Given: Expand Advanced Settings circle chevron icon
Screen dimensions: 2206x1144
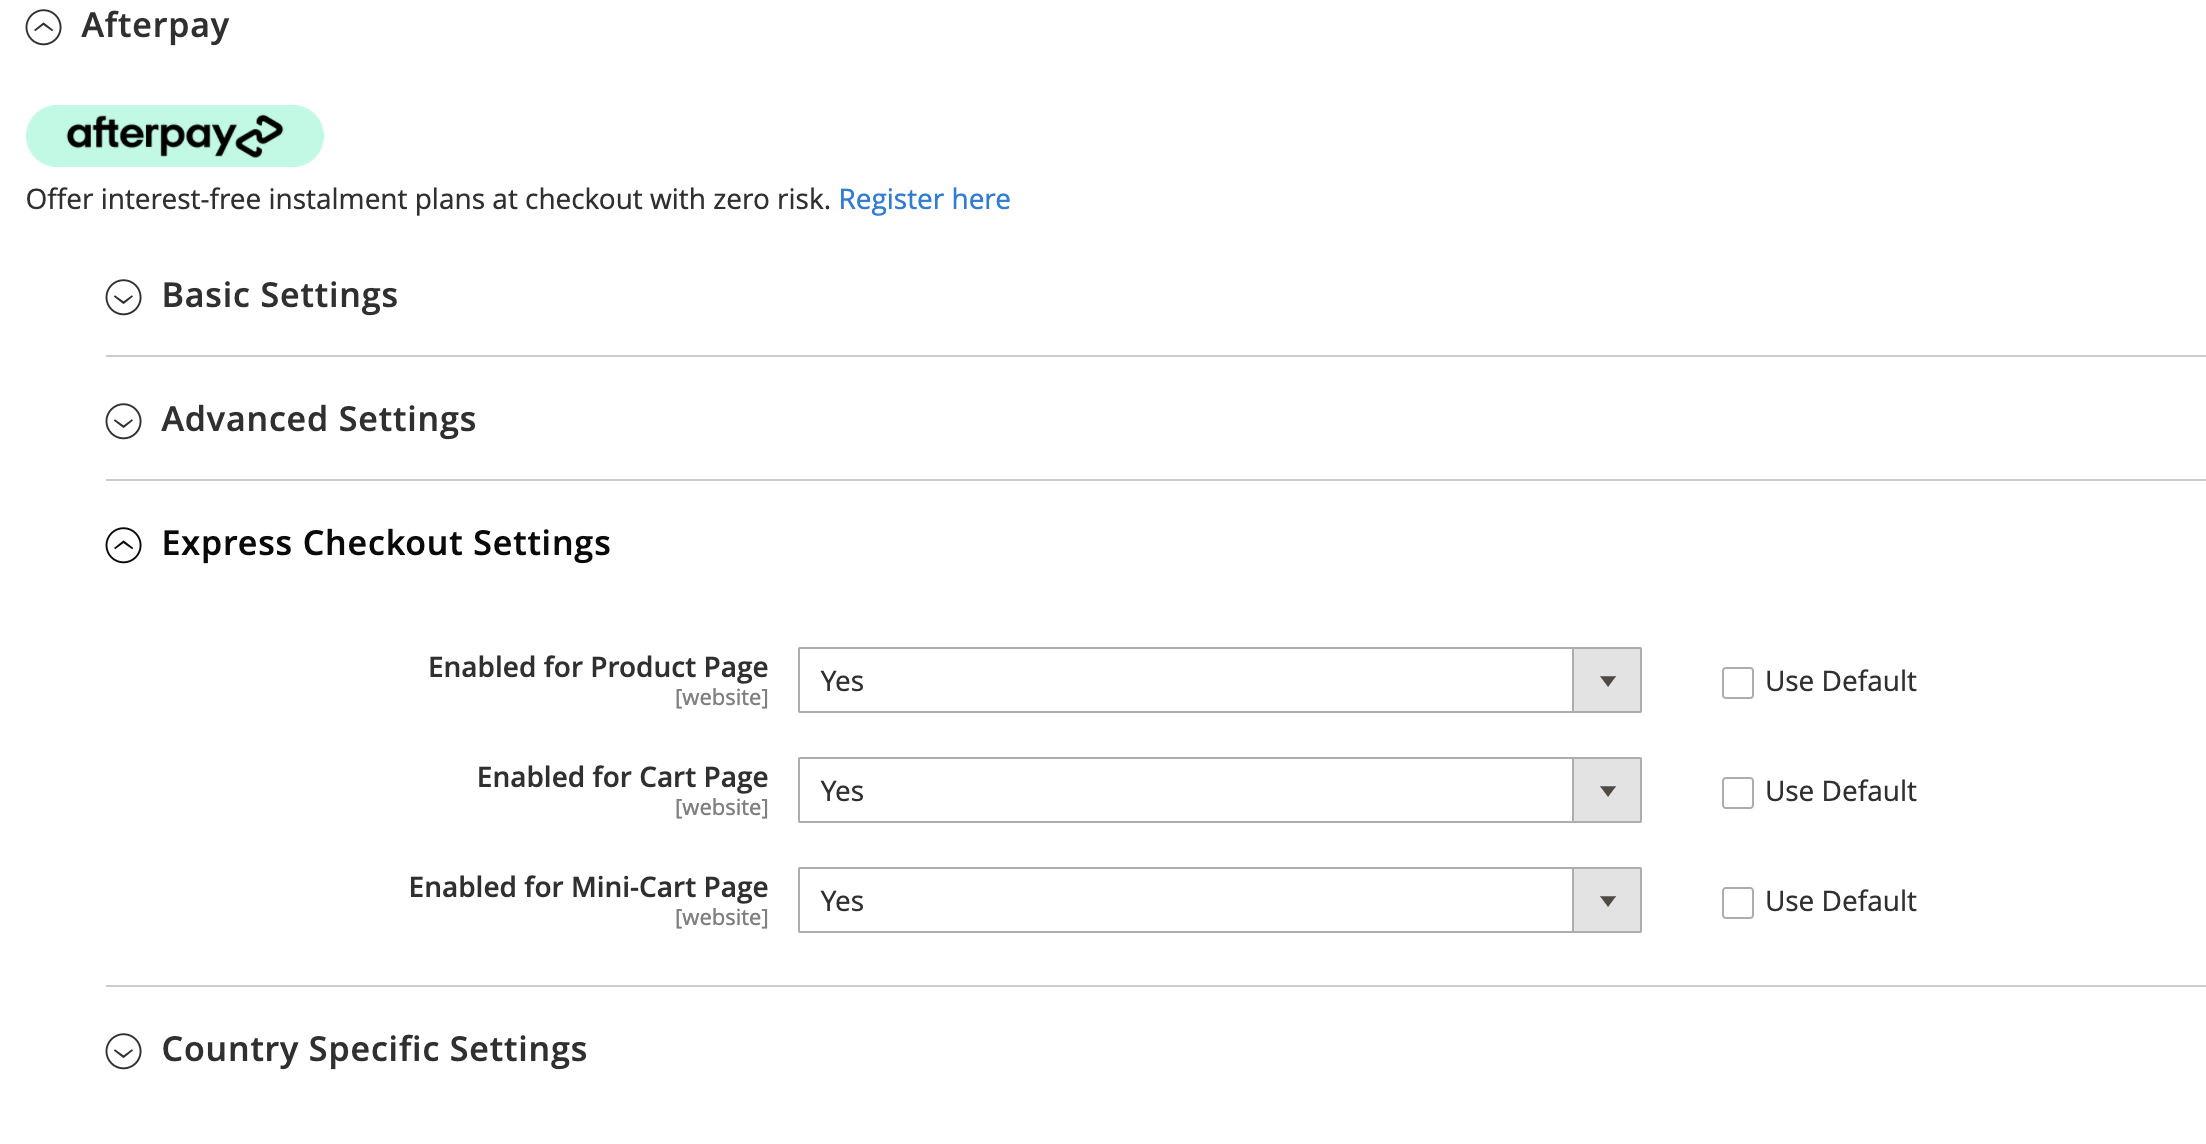Looking at the screenshot, I should (x=124, y=421).
